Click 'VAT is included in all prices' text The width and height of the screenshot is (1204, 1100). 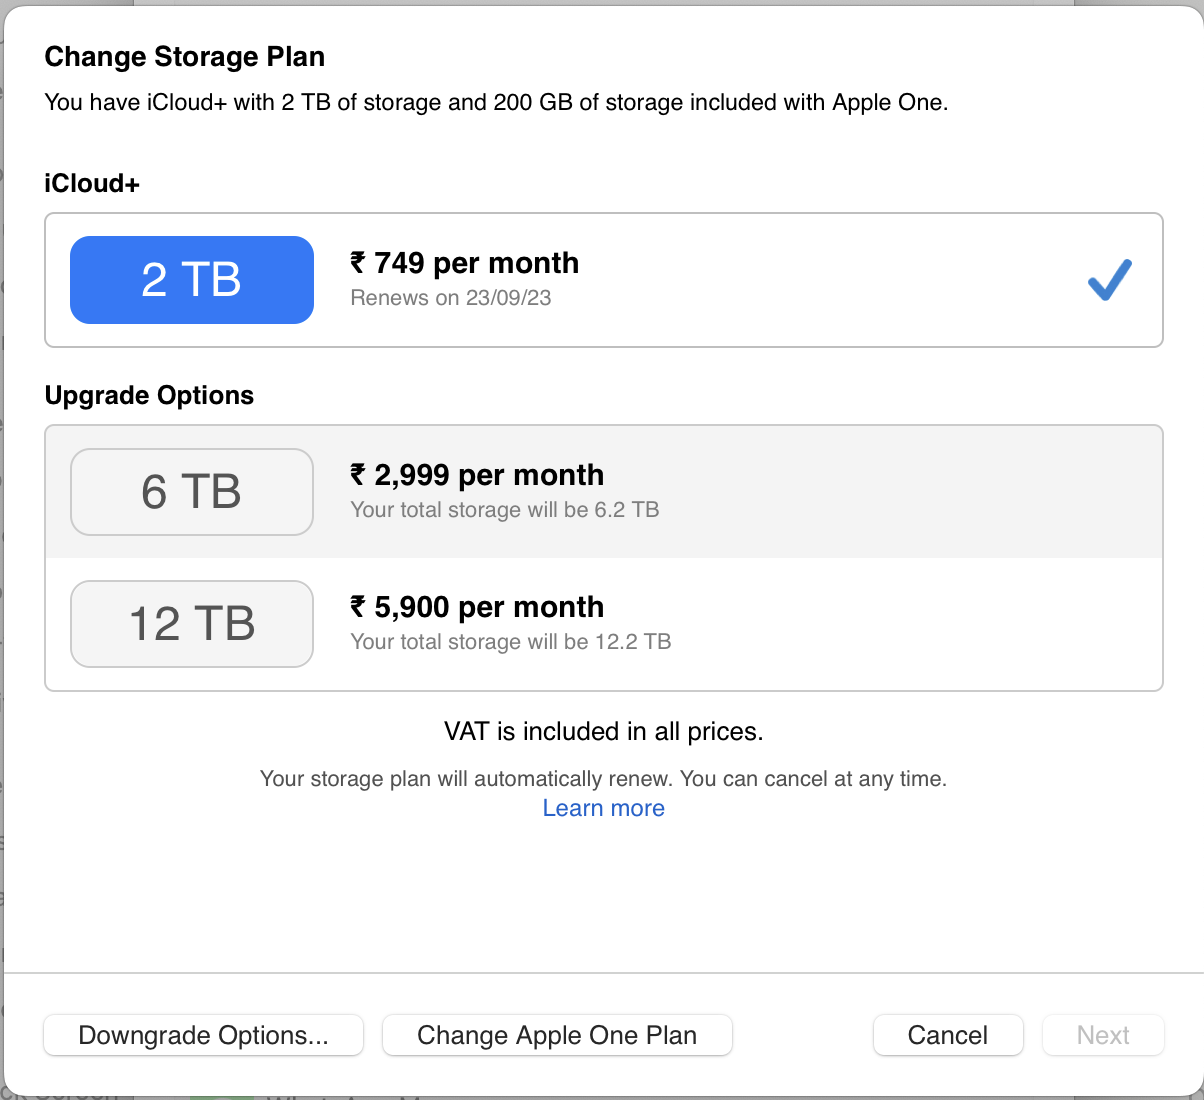click(603, 732)
